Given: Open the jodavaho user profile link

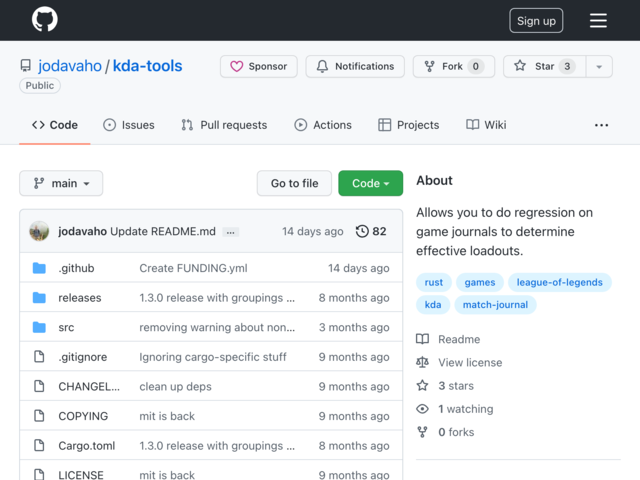Looking at the screenshot, I should click(x=70, y=66).
